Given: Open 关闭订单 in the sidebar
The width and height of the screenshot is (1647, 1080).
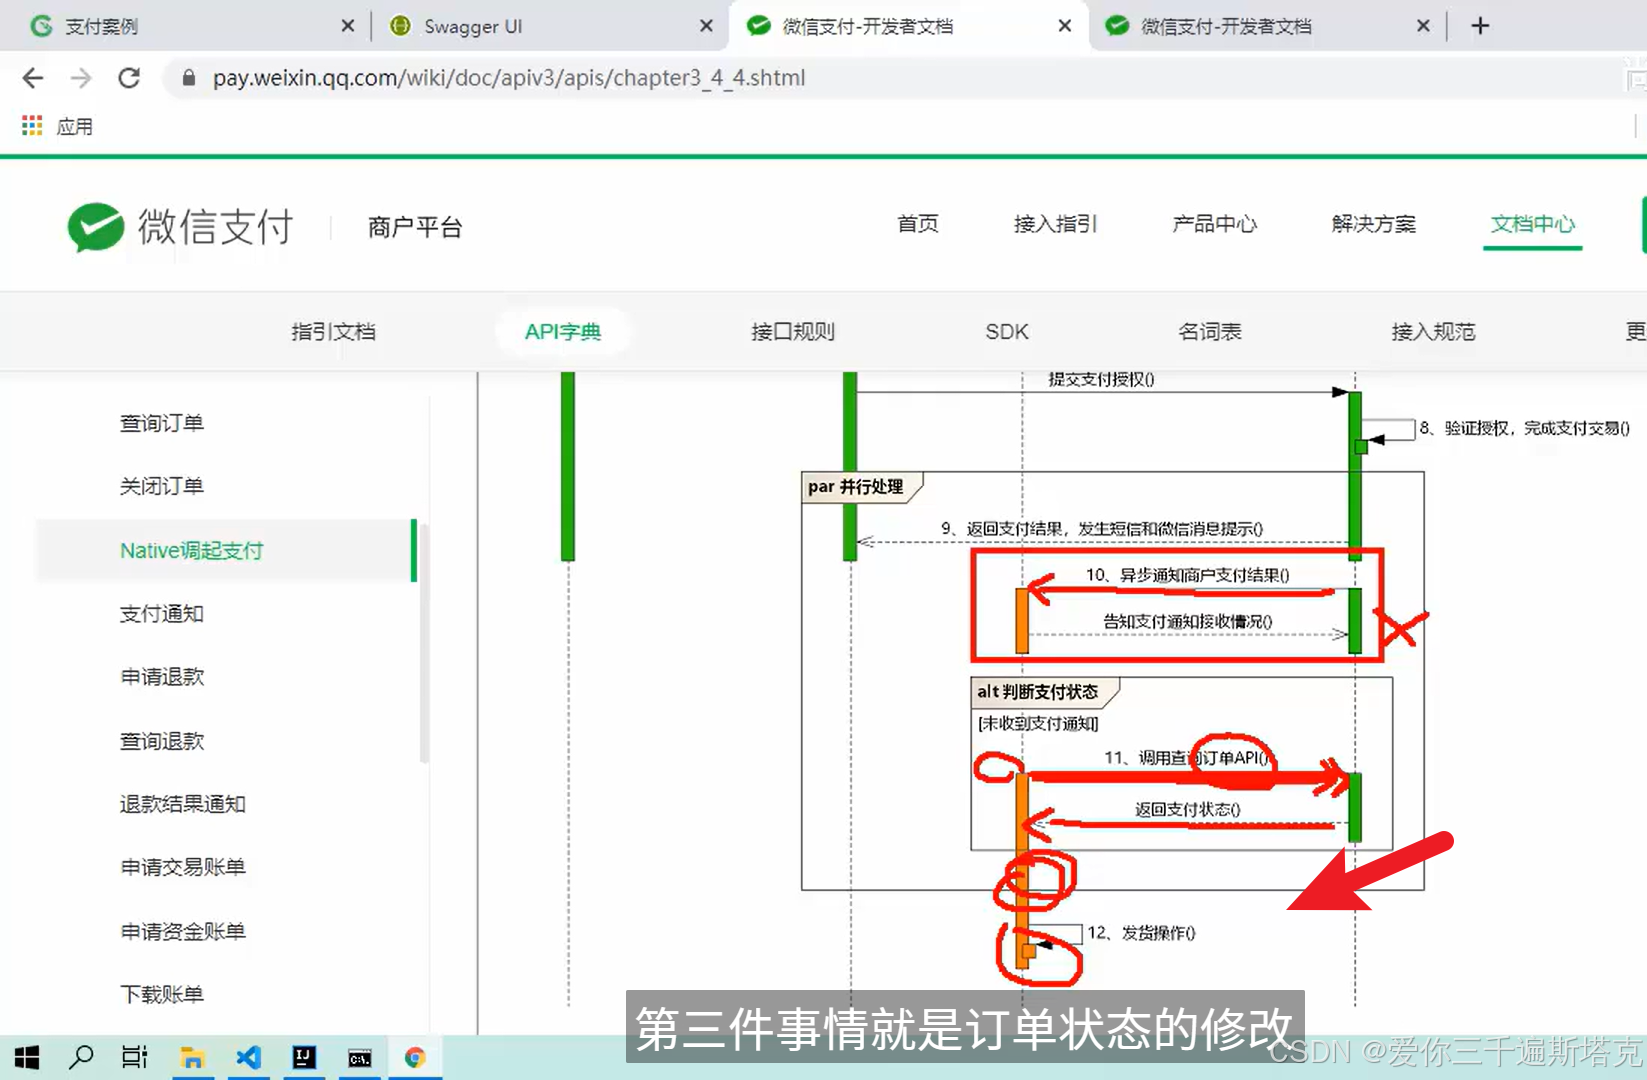Looking at the screenshot, I should pyautogui.click(x=162, y=486).
